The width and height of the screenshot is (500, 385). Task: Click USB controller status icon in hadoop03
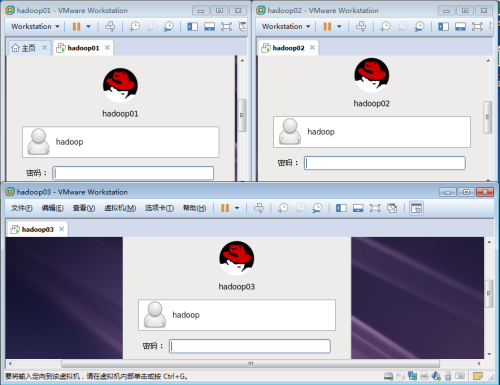(448, 376)
